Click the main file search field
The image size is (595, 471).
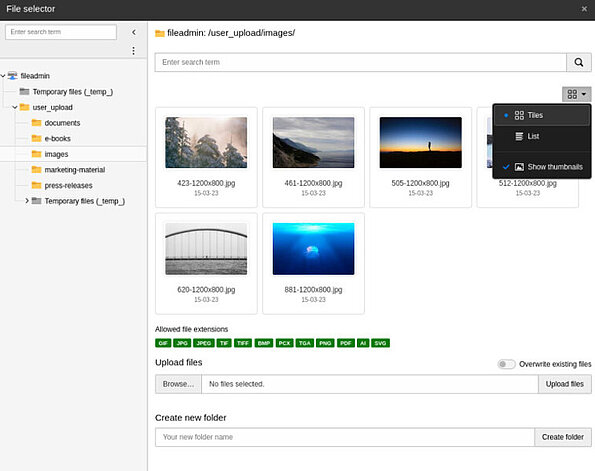[360, 62]
